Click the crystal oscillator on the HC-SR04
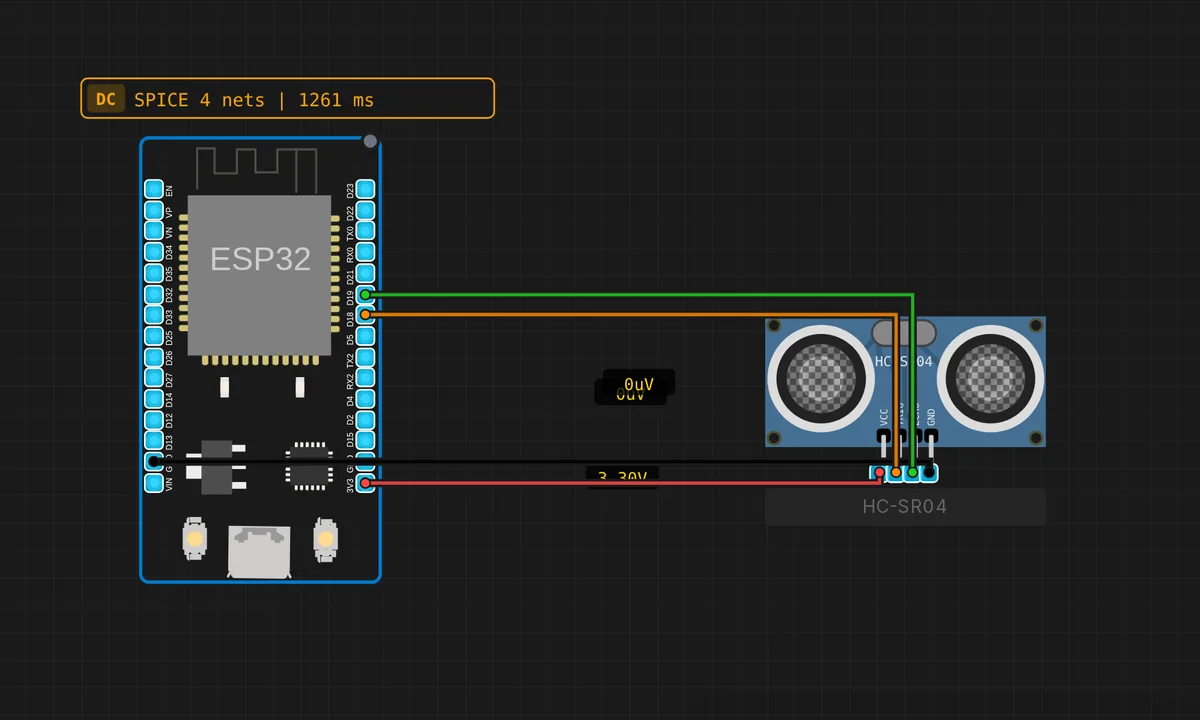1200x720 pixels. coord(903,332)
